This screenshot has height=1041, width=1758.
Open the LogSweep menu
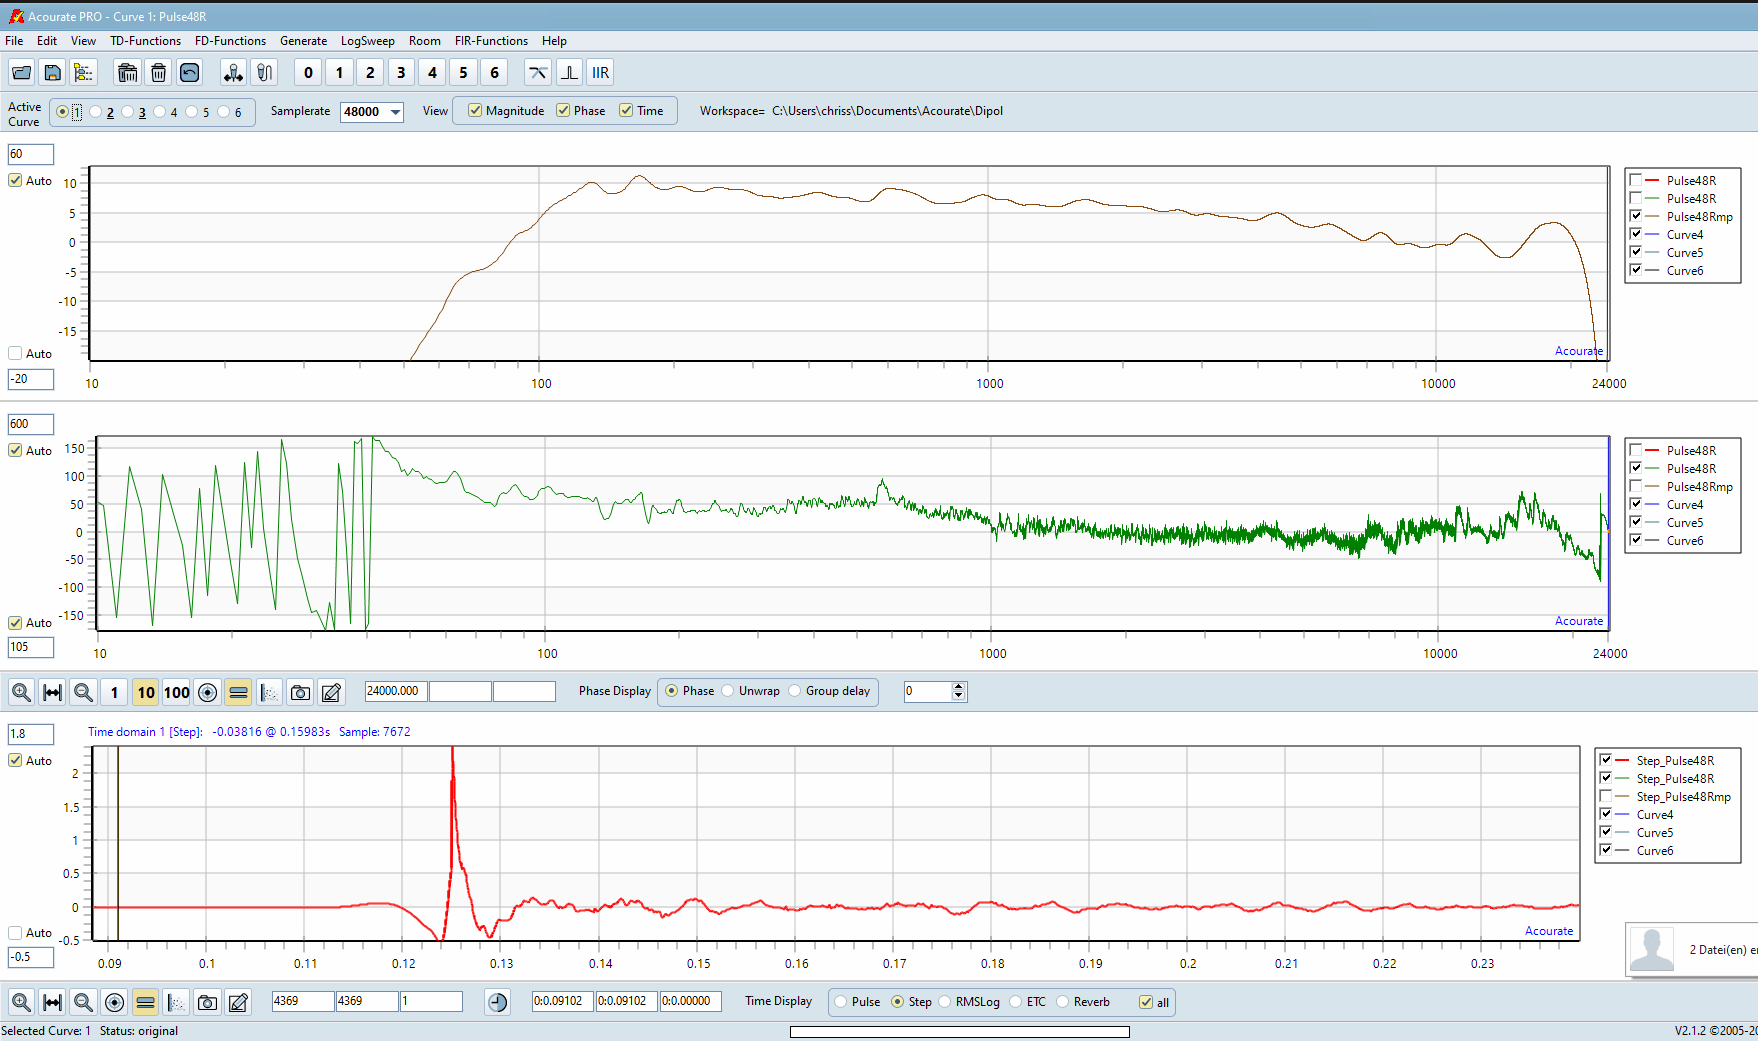pos(367,41)
